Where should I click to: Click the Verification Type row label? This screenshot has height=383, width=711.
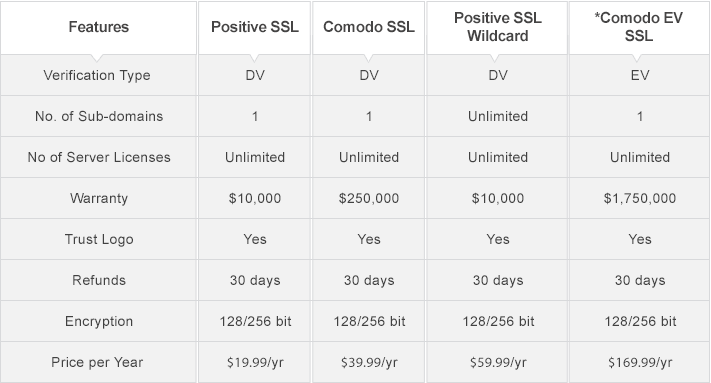tap(97, 75)
